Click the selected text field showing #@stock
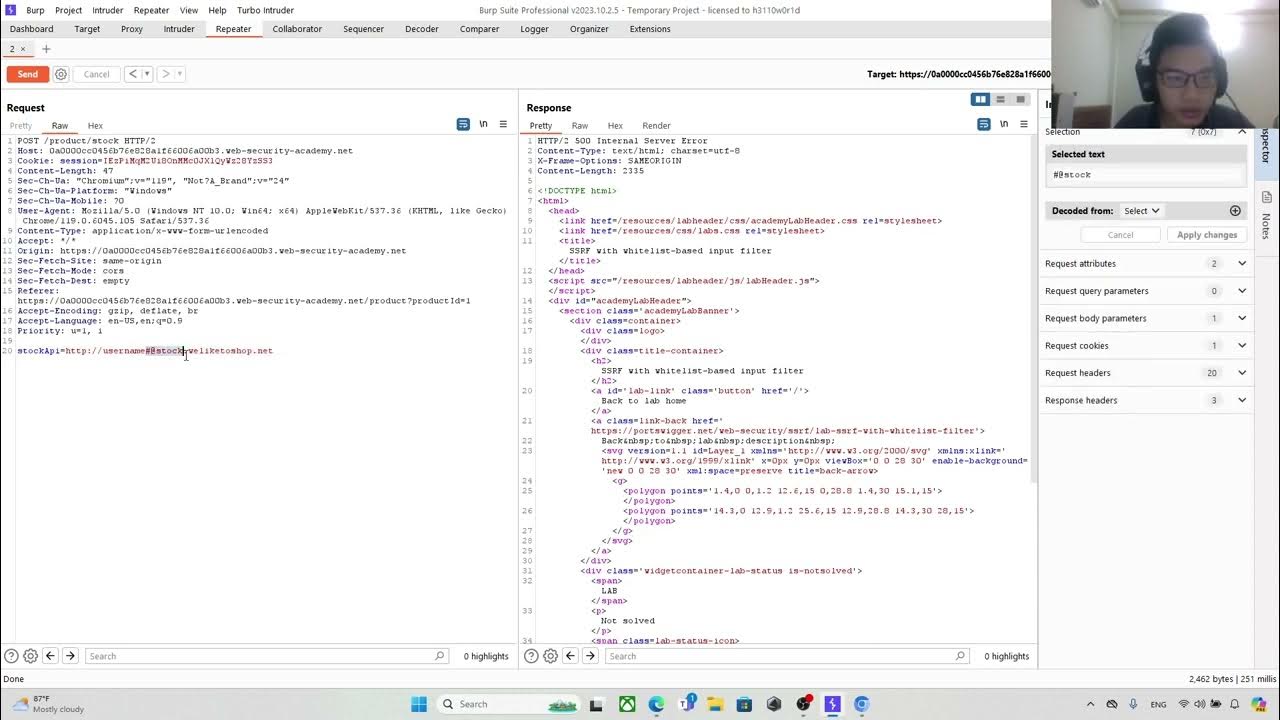 pyautogui.click(x=1147, y=175)
